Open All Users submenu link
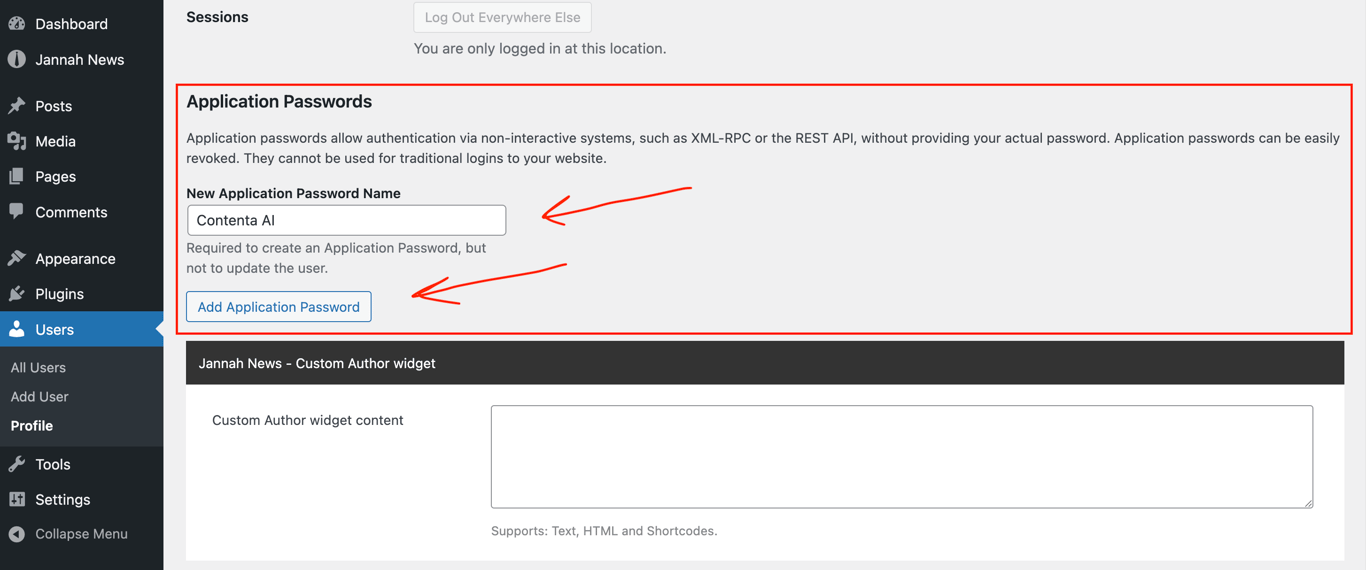This screenshot has height=570, width=1366. pyautogui.click(x=38, y=367)
